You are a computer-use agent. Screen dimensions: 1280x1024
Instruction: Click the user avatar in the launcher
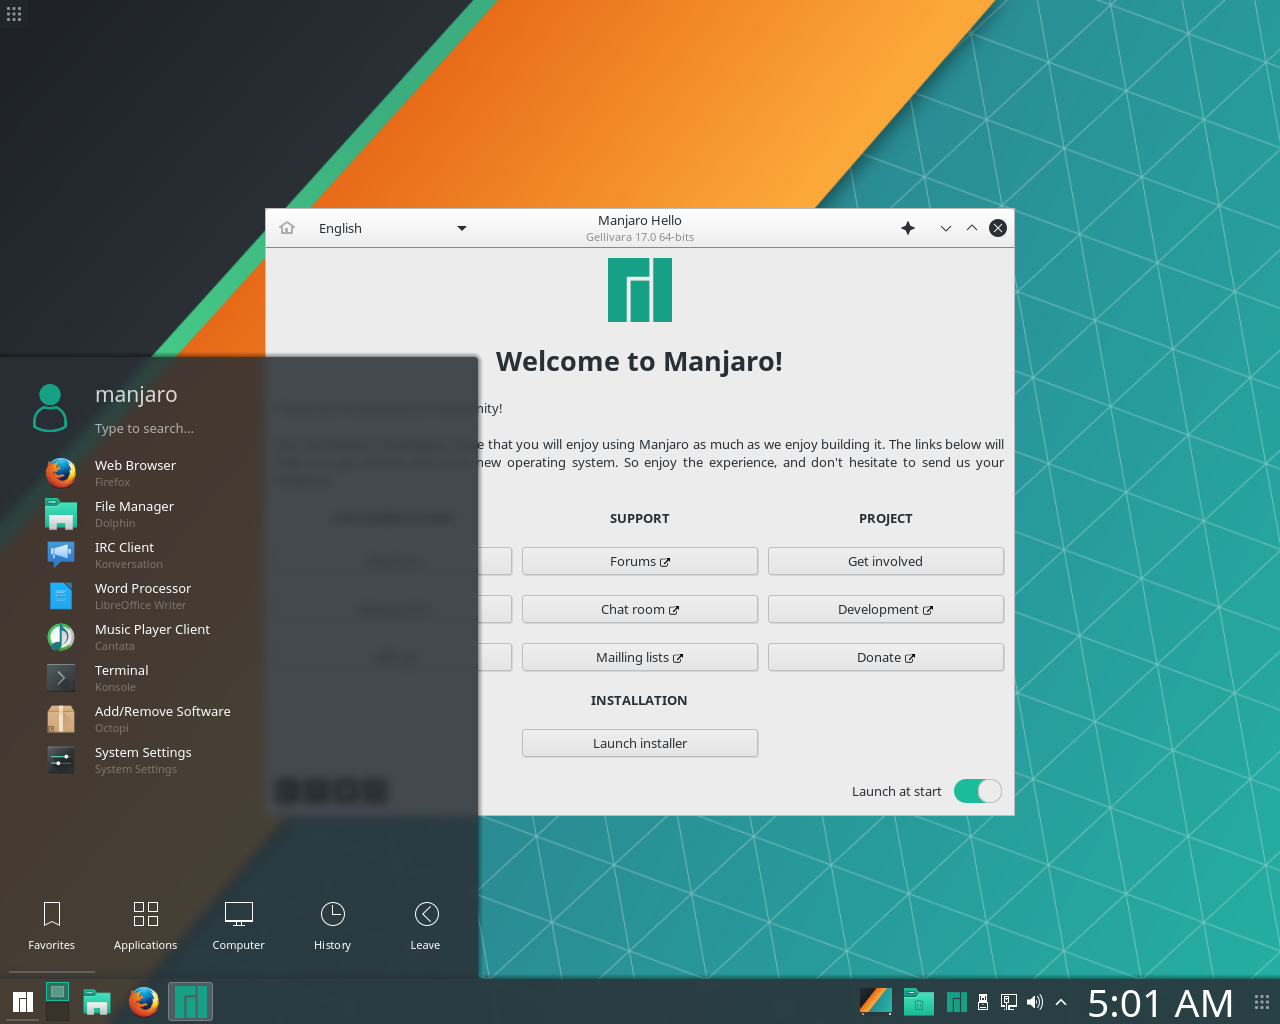coord(49,406)
